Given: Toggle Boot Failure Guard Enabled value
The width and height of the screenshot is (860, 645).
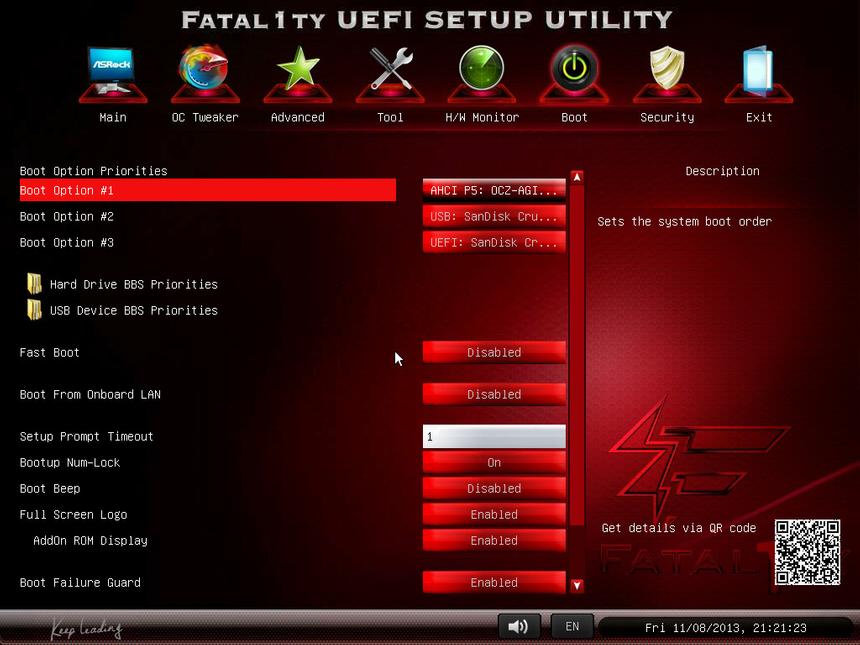Looking at the screenshot, I should coord(494,582).
